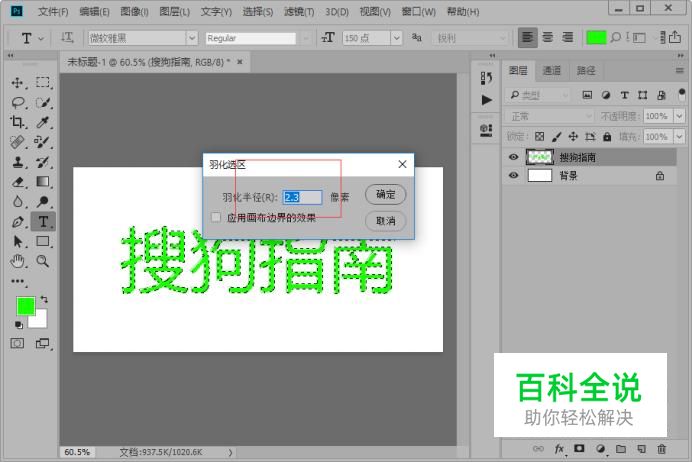The width and height of the screenshot is (692, 462).
Task: Select the Eyedropper tool
Action: 43,122
